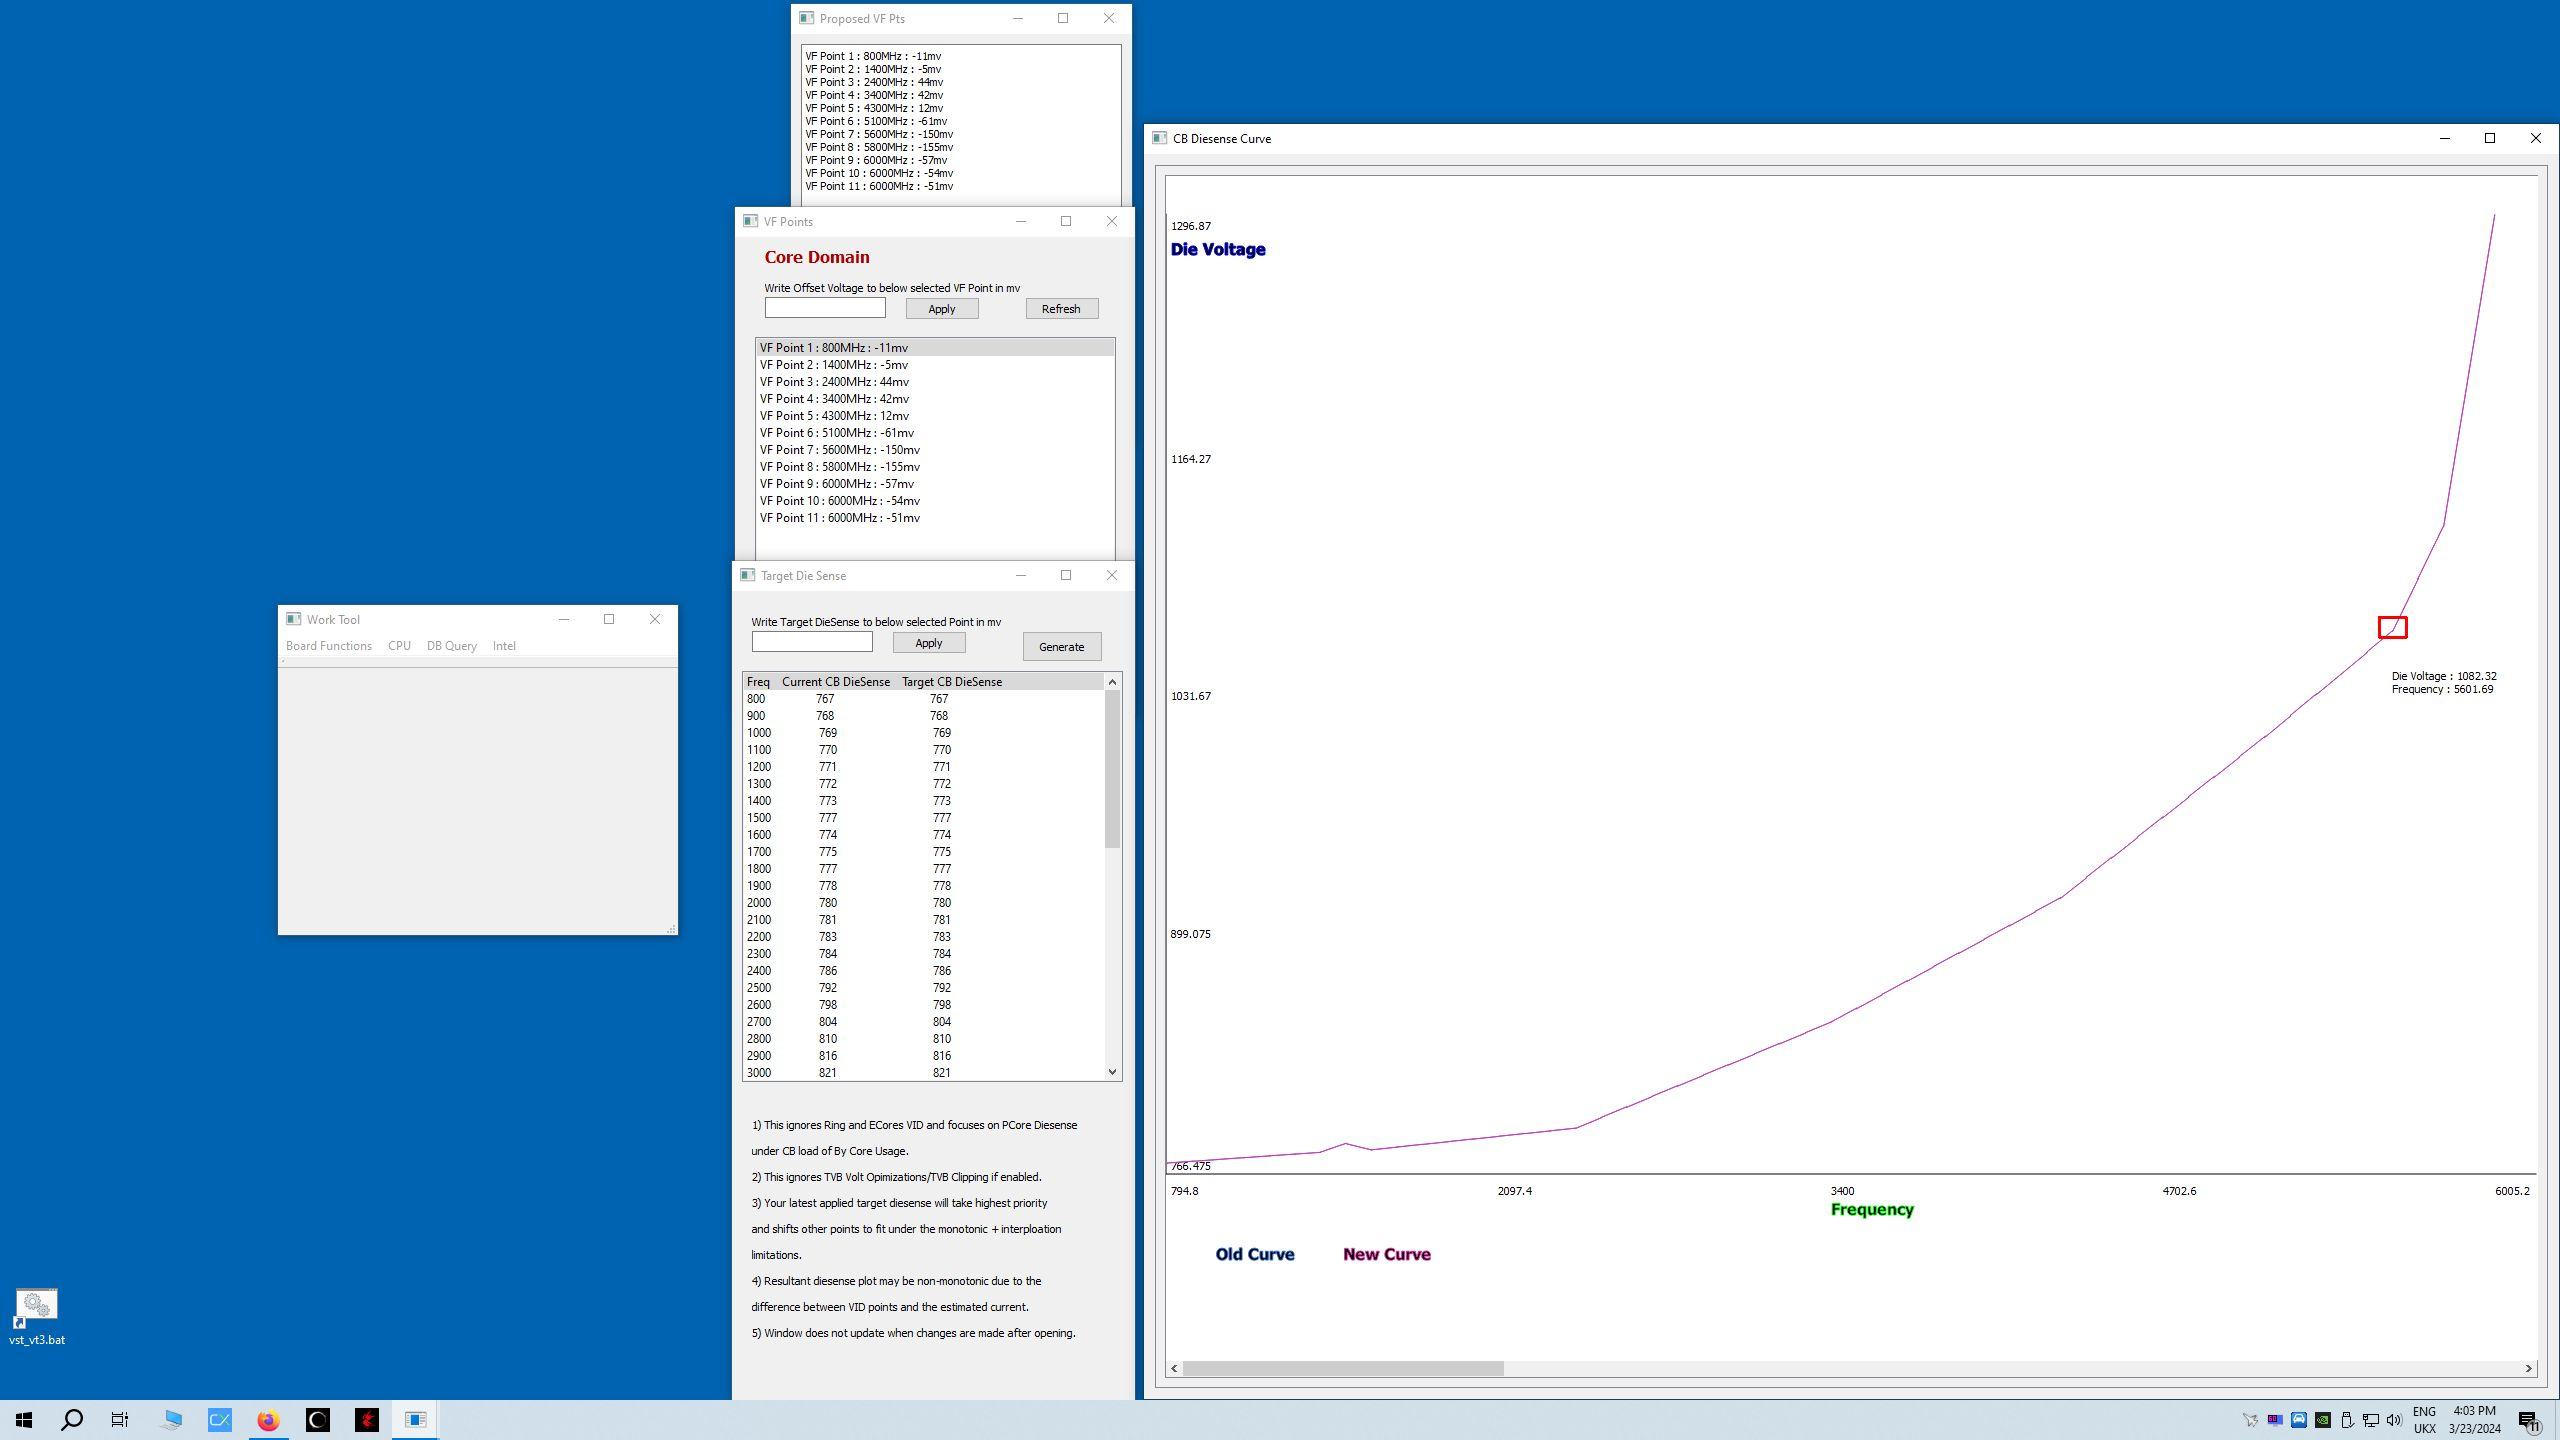Click the volume speaker tray icon

(2394, 1420)
